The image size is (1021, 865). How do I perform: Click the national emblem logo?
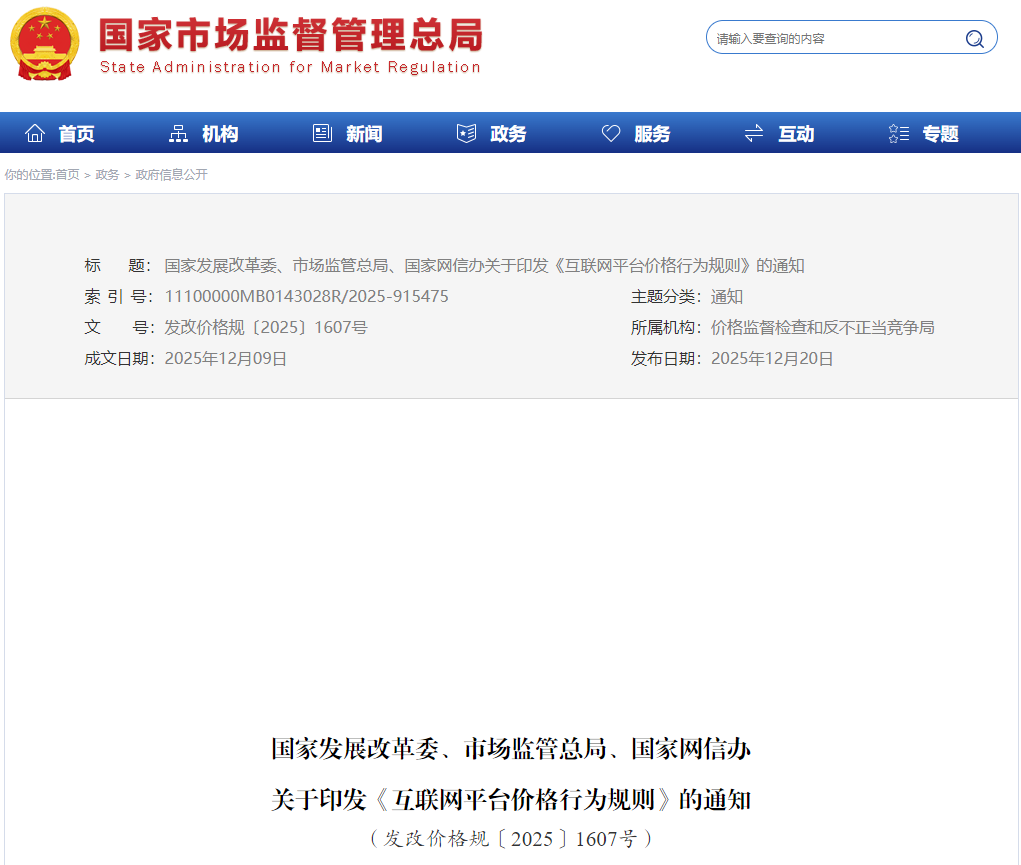click(x=46, y=44)
